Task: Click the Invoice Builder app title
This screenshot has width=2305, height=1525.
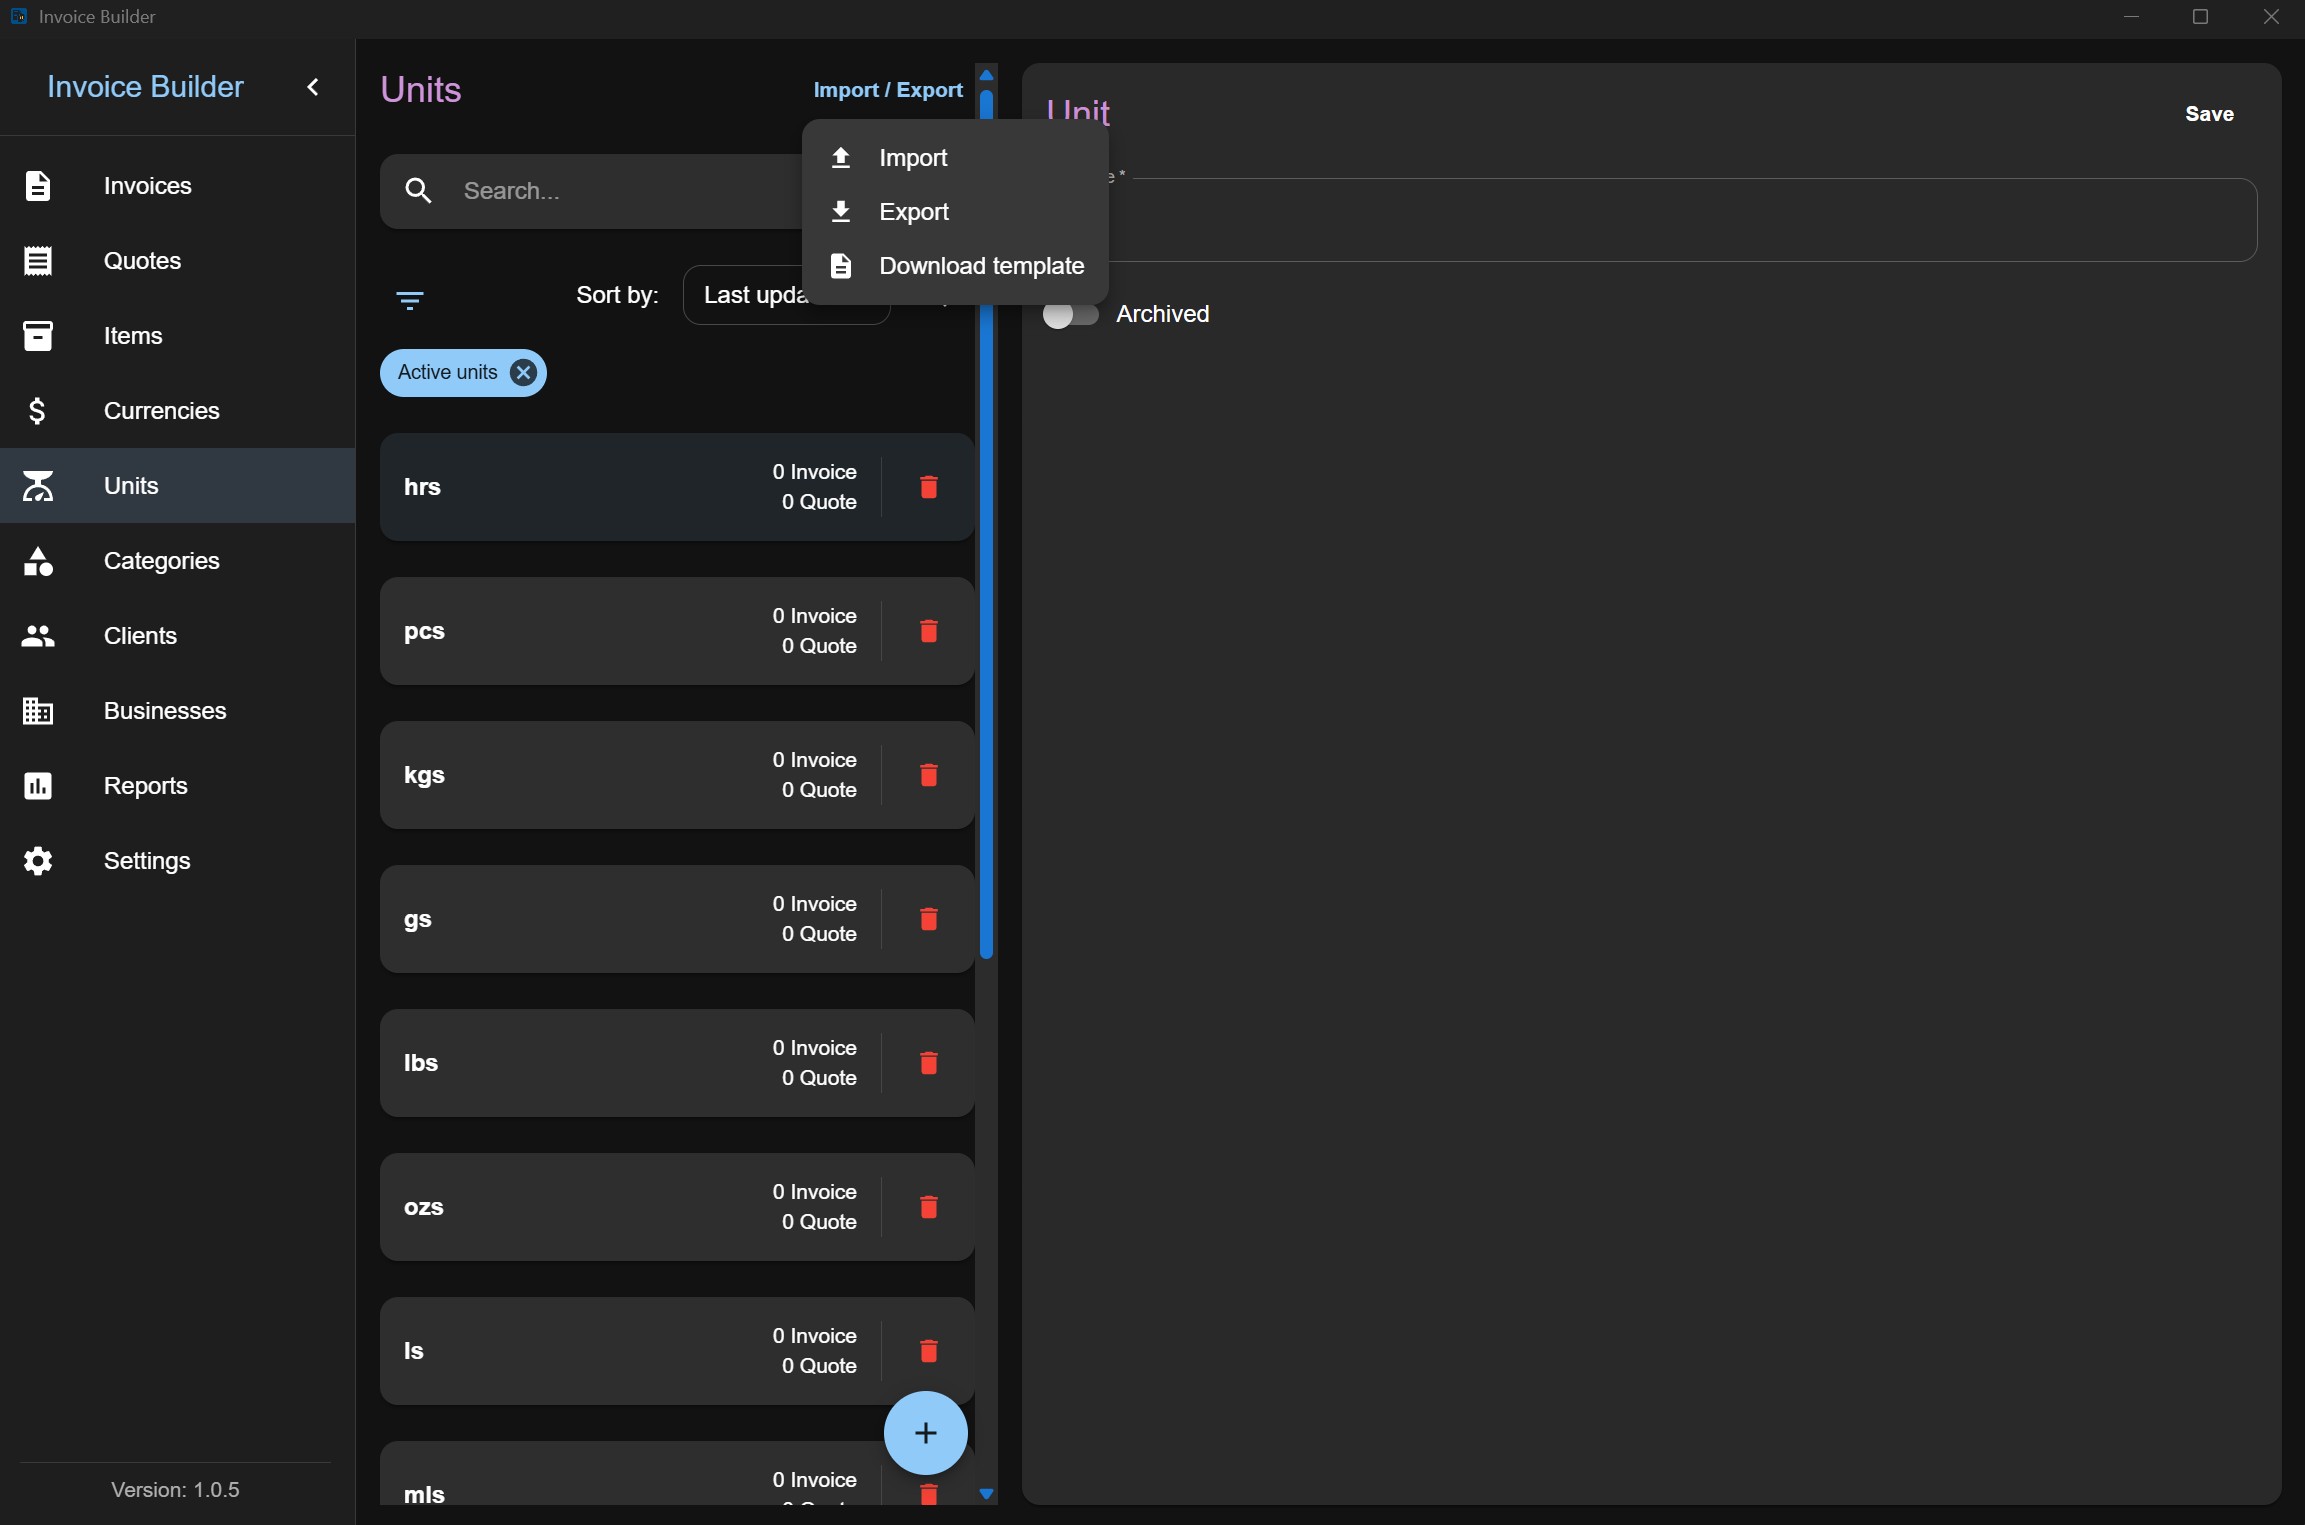Action: point(145,87)
